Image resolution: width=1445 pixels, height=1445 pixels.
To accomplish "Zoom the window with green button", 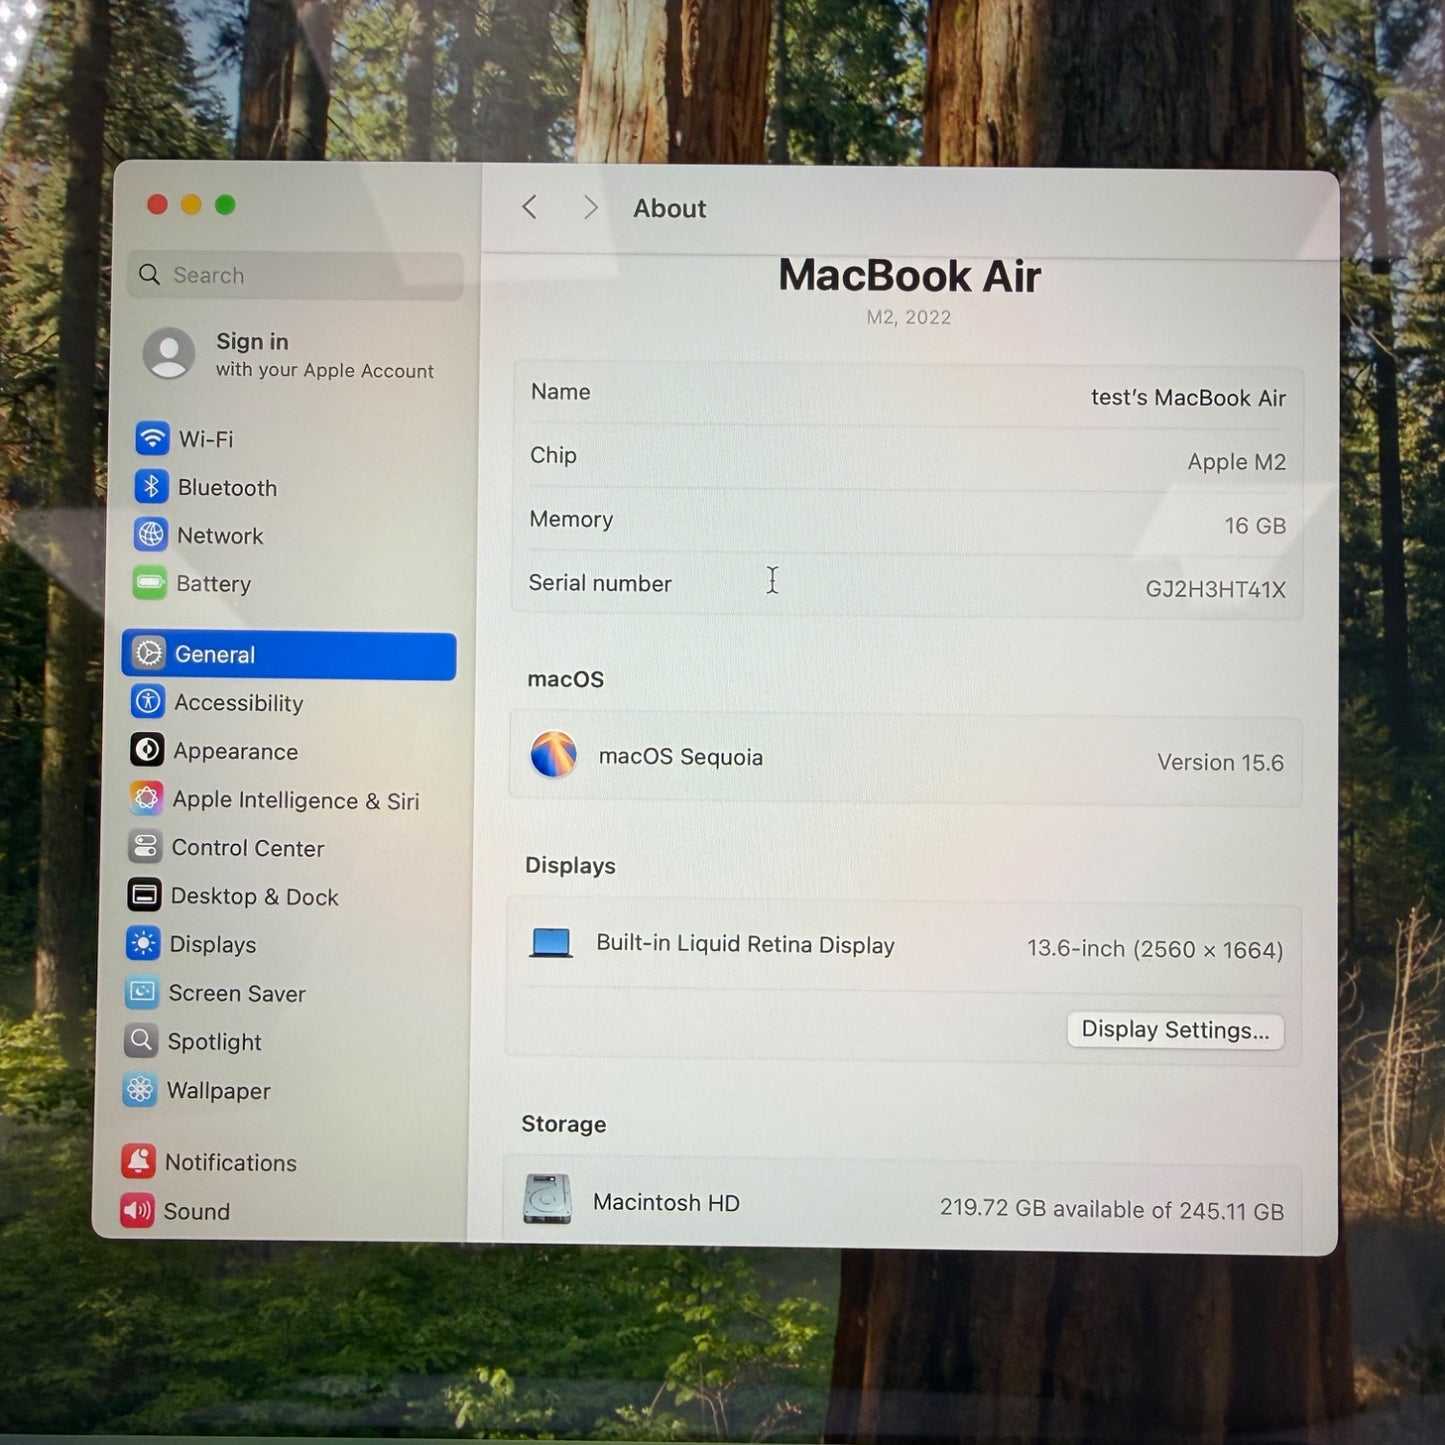I will point(225,205).
